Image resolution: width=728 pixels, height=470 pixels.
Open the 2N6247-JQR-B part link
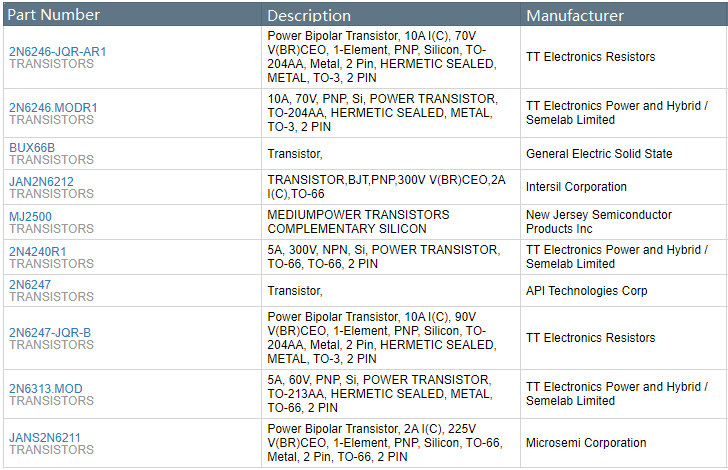coord(50,333)
